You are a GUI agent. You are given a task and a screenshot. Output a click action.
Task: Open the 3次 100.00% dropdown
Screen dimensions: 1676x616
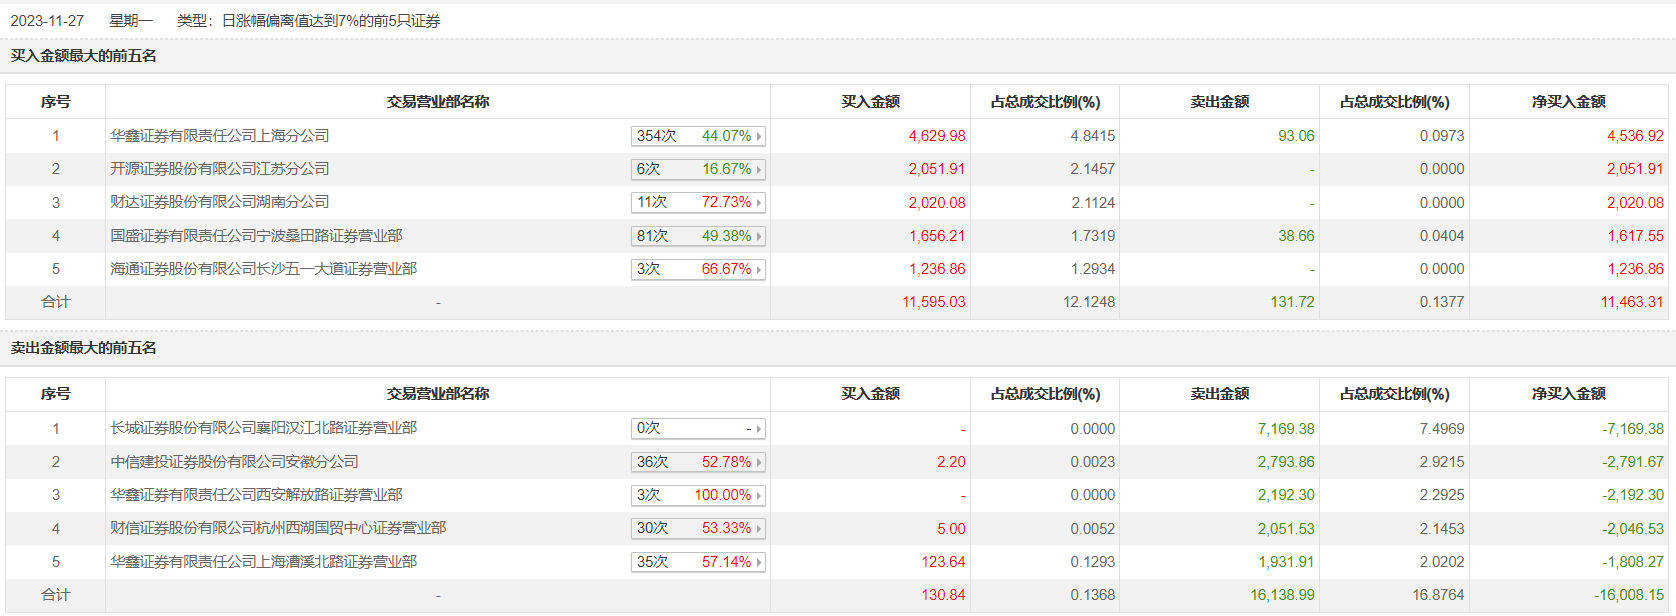[698, 495]
